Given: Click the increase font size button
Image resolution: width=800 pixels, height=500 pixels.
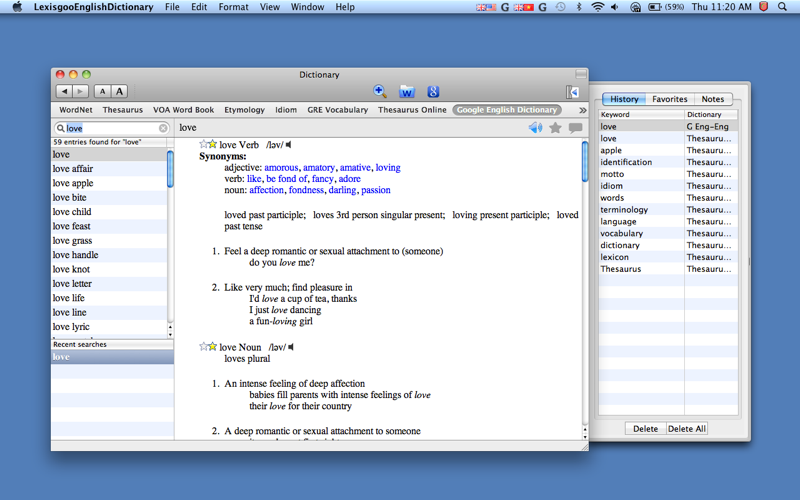Looking at the screenshot, I should pyautogui.click(x=118, y=92).
